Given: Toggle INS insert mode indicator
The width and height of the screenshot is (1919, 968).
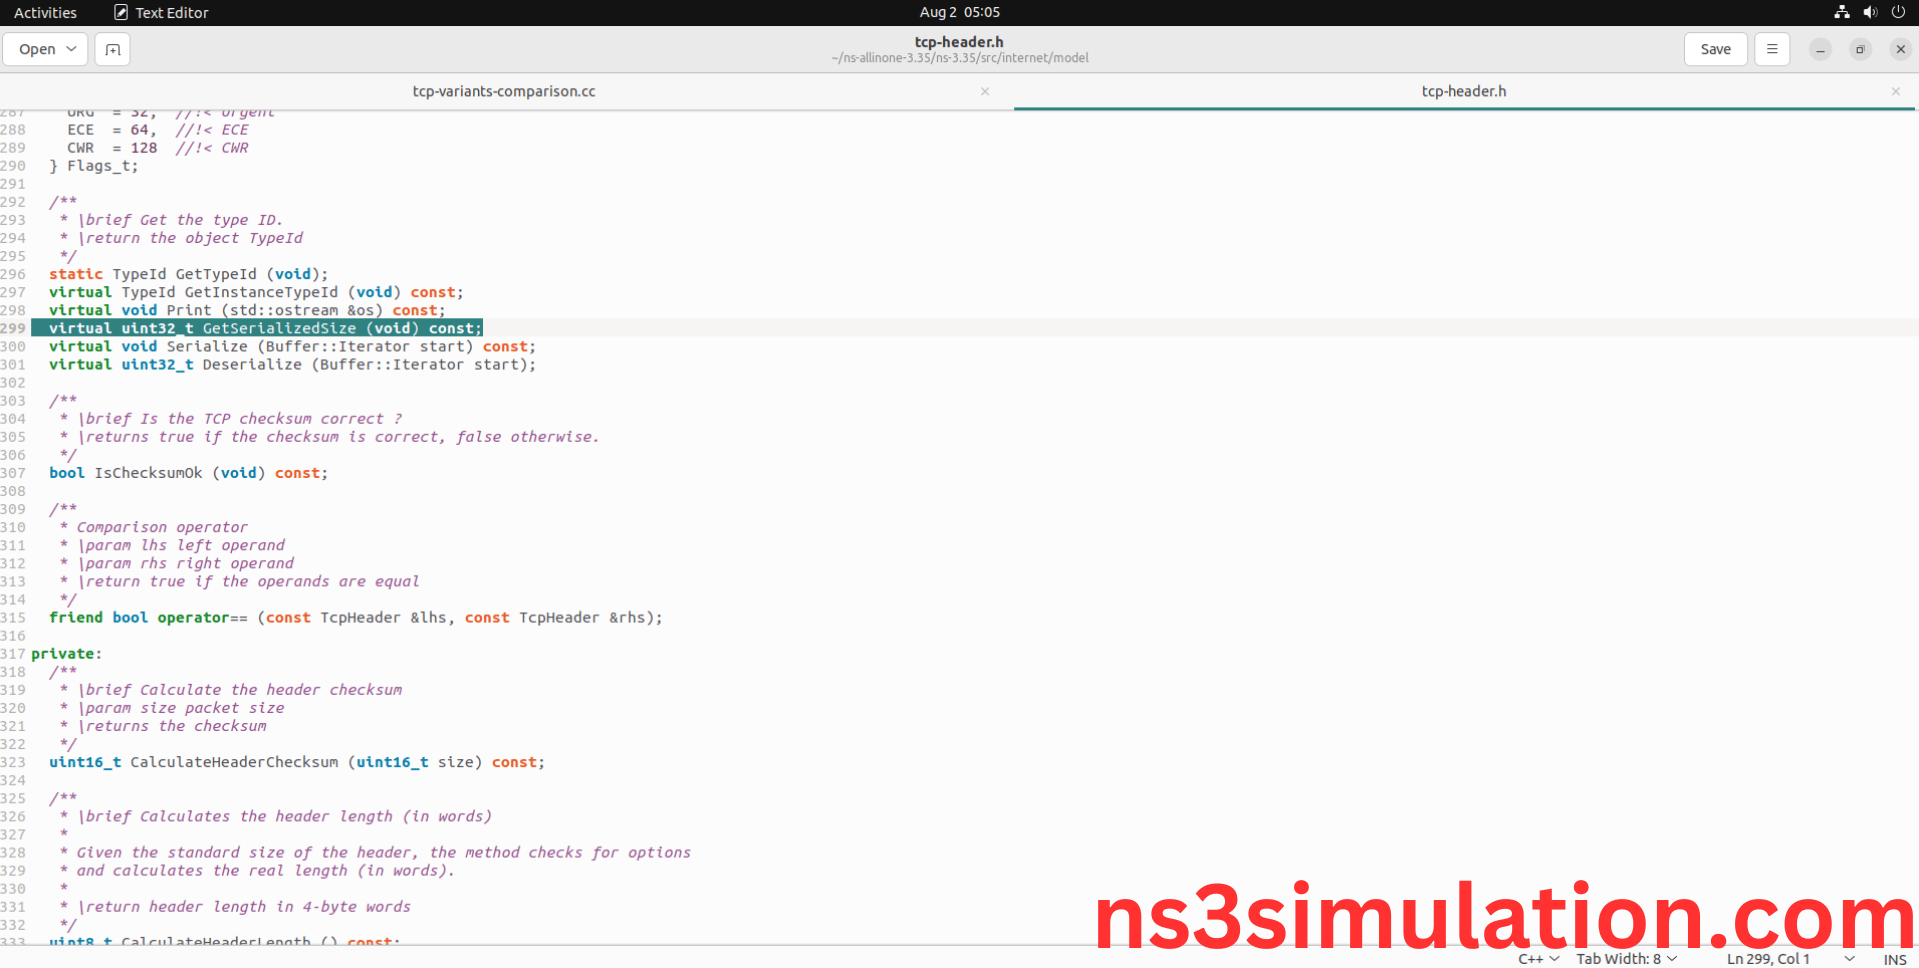Looking at the screenshot, I should pos(1895,959).
